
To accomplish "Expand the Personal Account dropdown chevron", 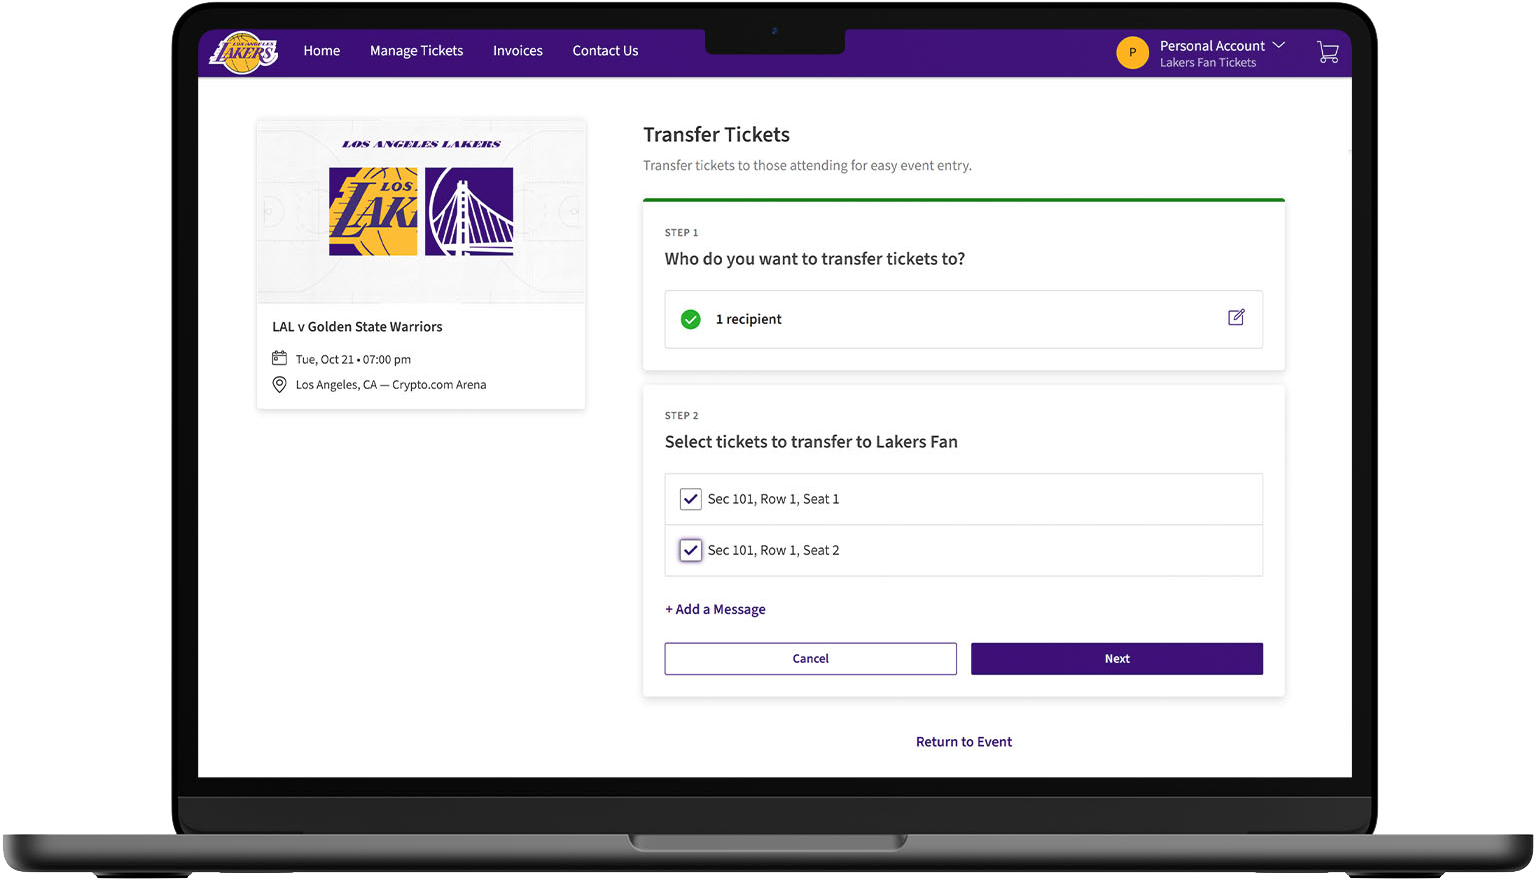I will 1278,46.
